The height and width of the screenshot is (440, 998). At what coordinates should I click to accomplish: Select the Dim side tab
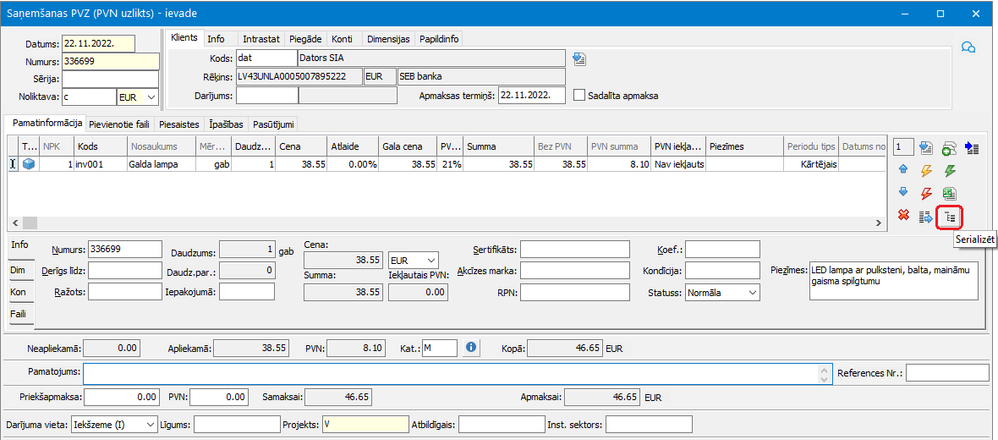[x=18, y=269]
